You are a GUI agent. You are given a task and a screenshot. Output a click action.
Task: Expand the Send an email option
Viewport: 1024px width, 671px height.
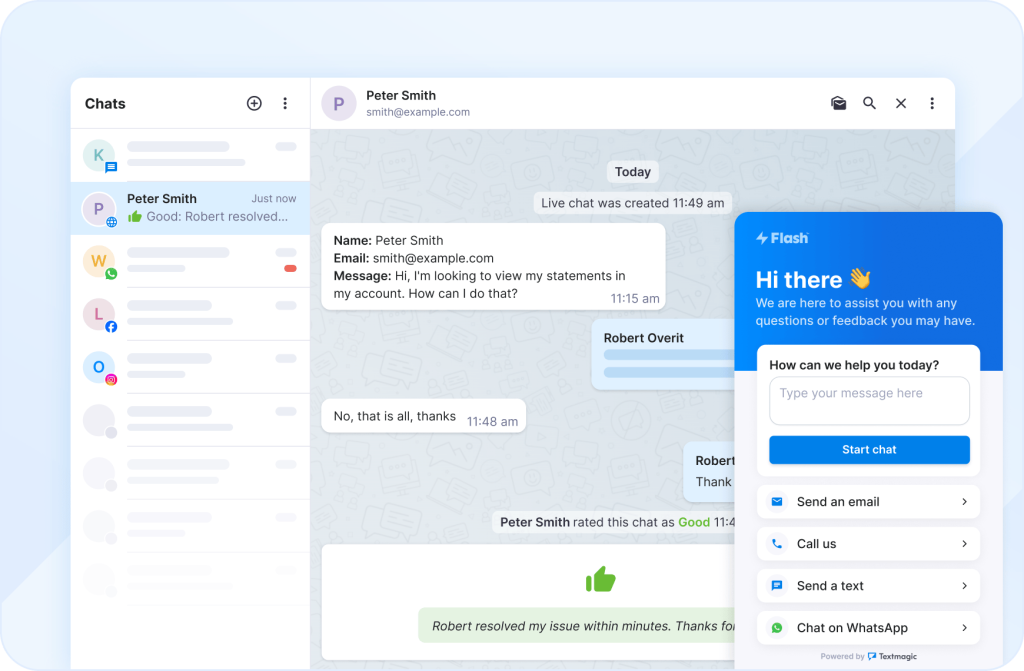click(x=963, y=501)
